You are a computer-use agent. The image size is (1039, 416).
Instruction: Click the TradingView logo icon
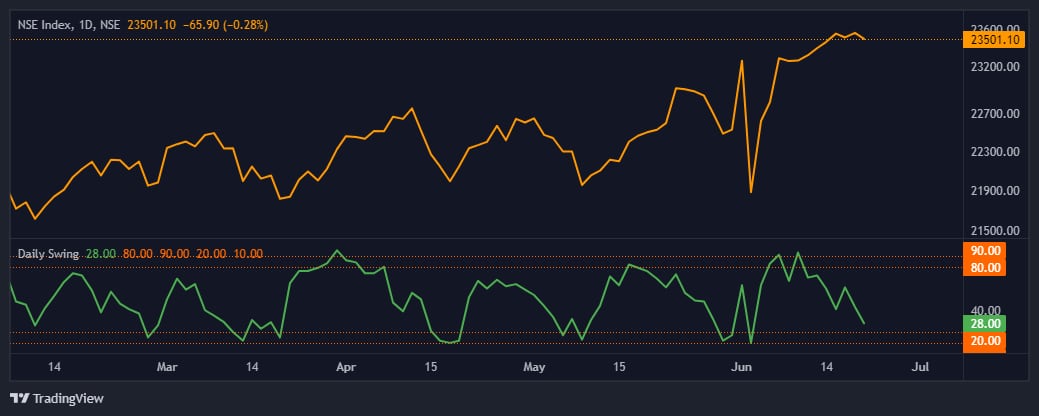[x=19, y=398]
